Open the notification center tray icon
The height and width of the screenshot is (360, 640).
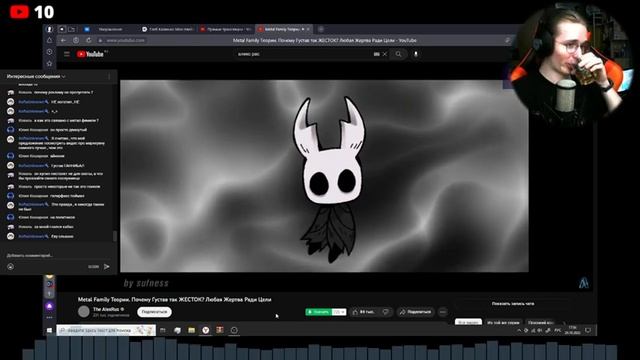coord(588,330)
